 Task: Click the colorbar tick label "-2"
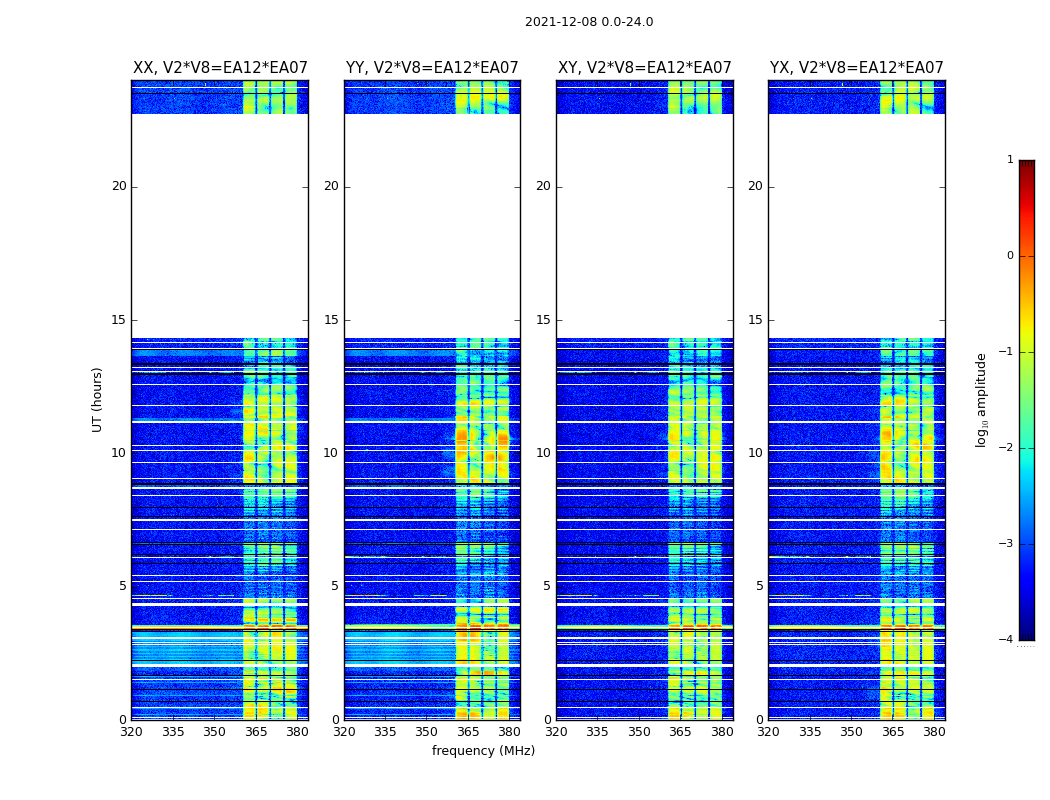click(x=1008, y=448)
